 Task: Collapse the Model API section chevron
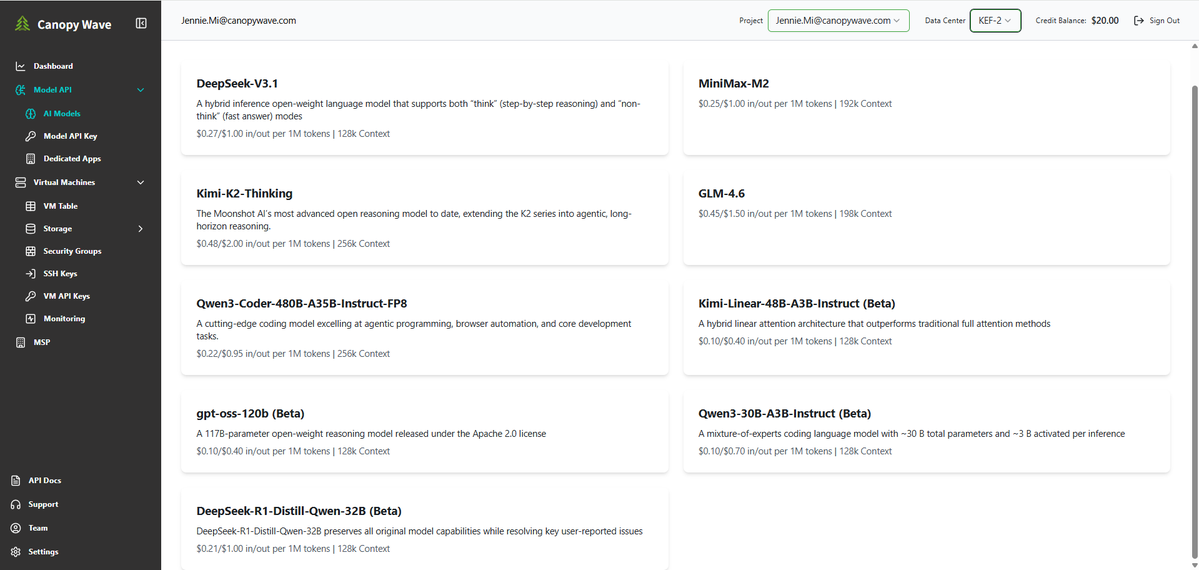point(140,90)
